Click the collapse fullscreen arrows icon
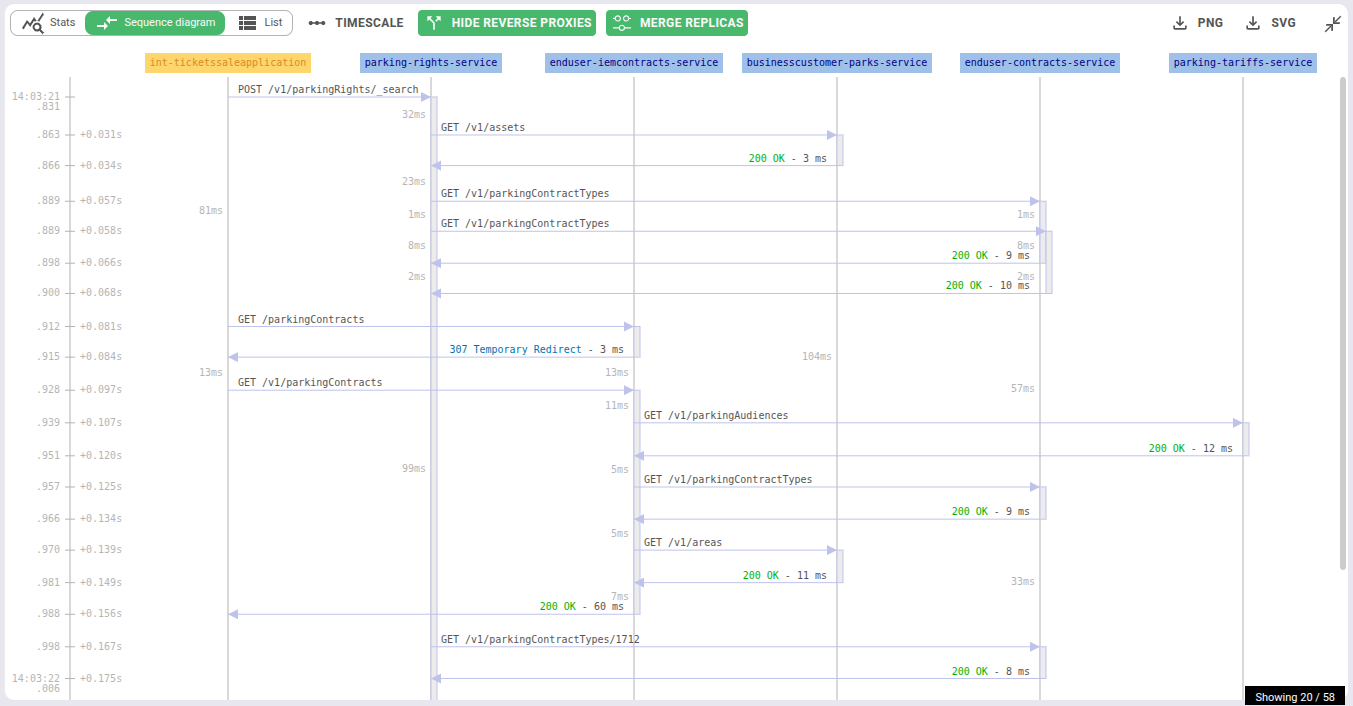Viewport: 1353px width, 706px height. click(x=1332, y=24)
